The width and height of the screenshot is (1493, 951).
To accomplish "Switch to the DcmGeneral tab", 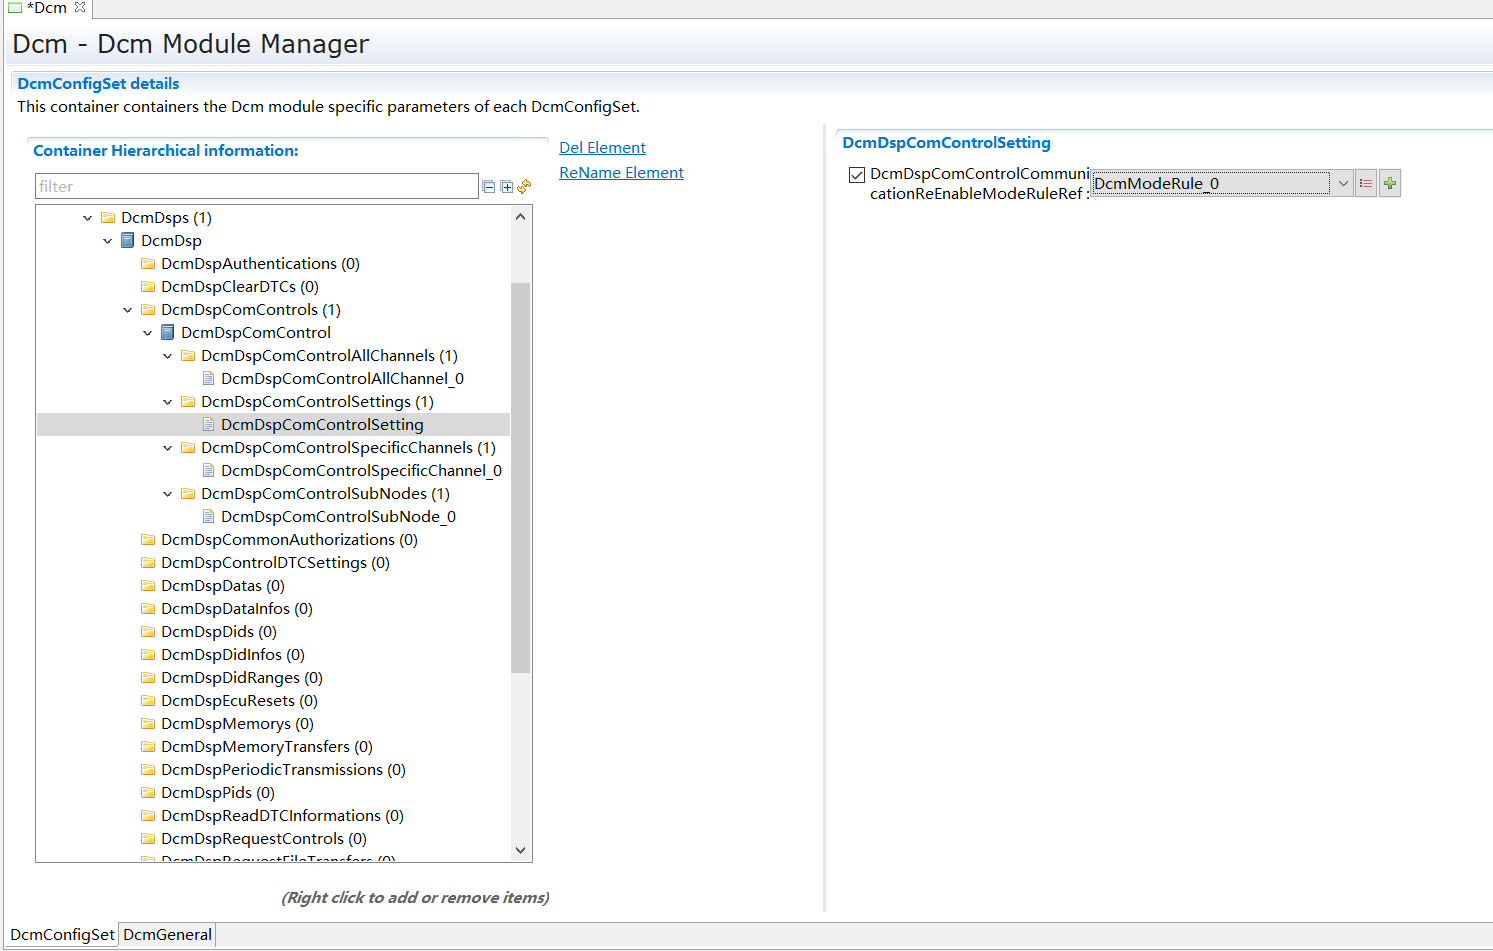I will 166,934.
